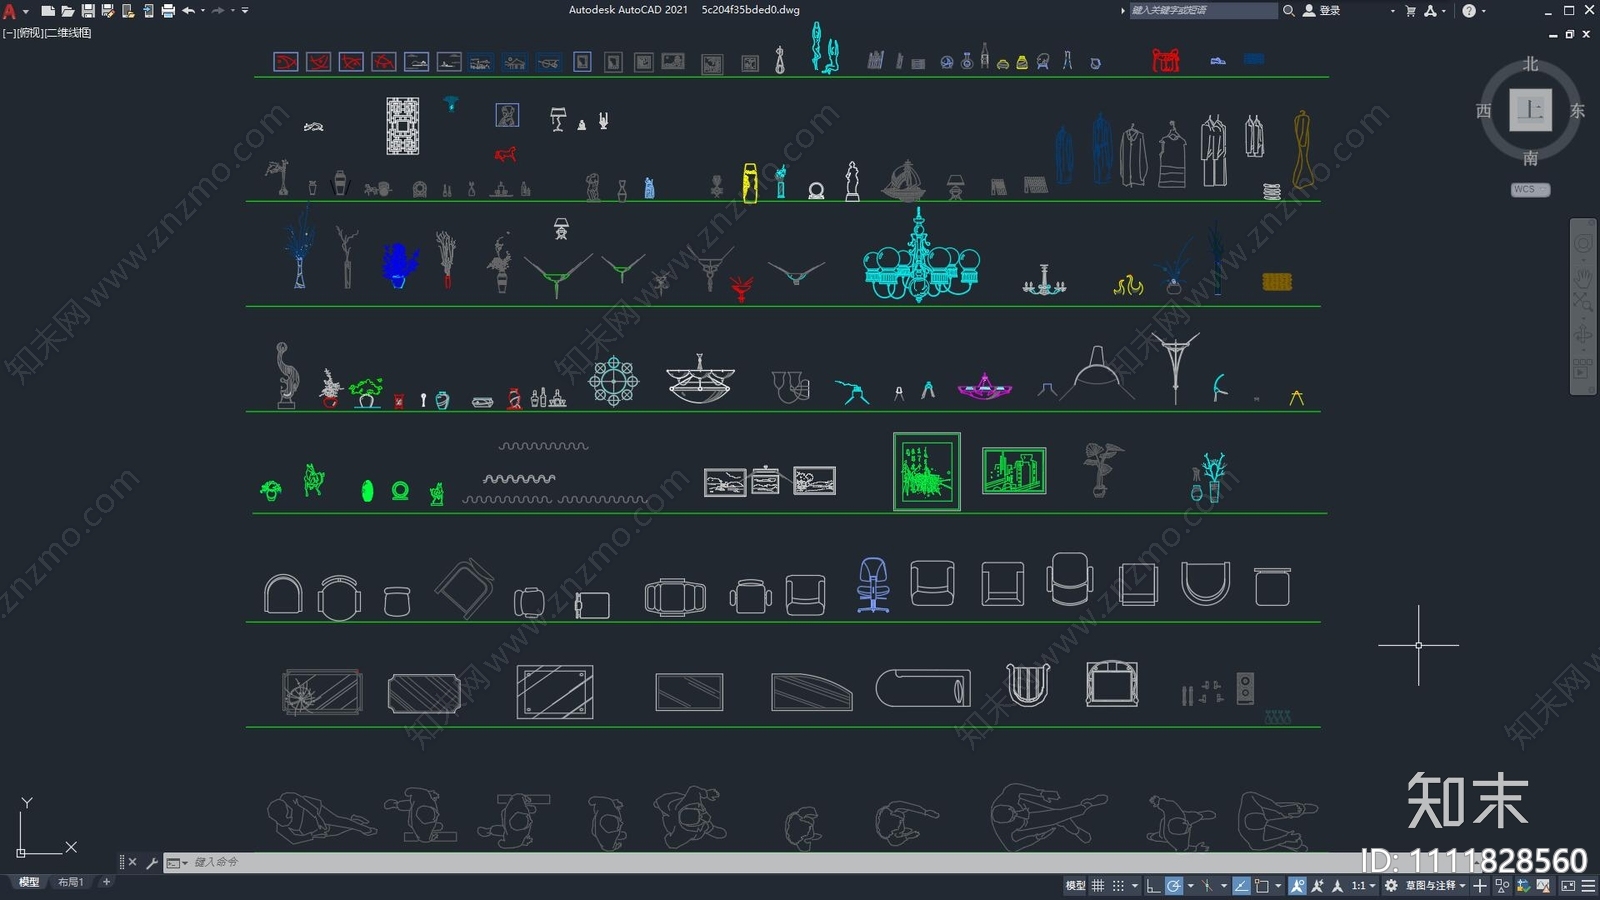Screen dimensions: 1600x900
Task: Open the Autodesk App Store cart icon
Action: pos(1411,11)
